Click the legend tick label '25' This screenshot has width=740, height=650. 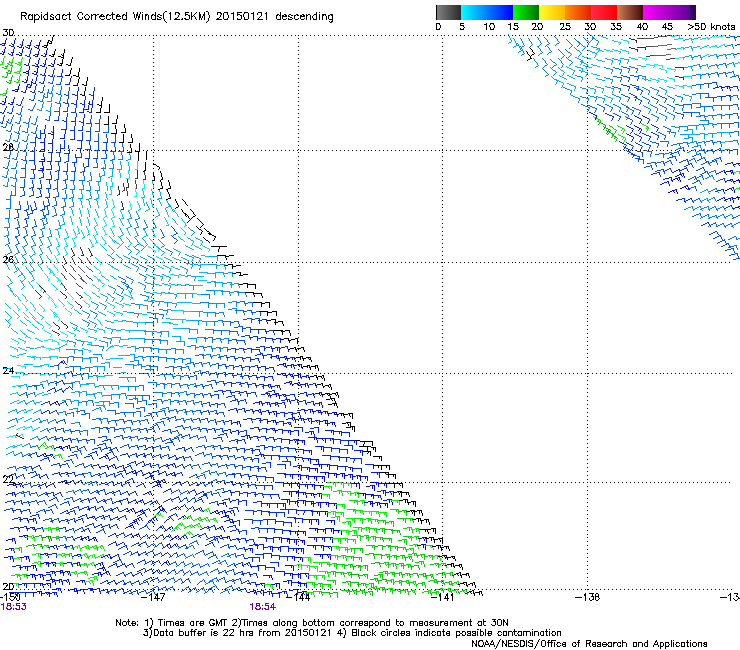(565, 27)
